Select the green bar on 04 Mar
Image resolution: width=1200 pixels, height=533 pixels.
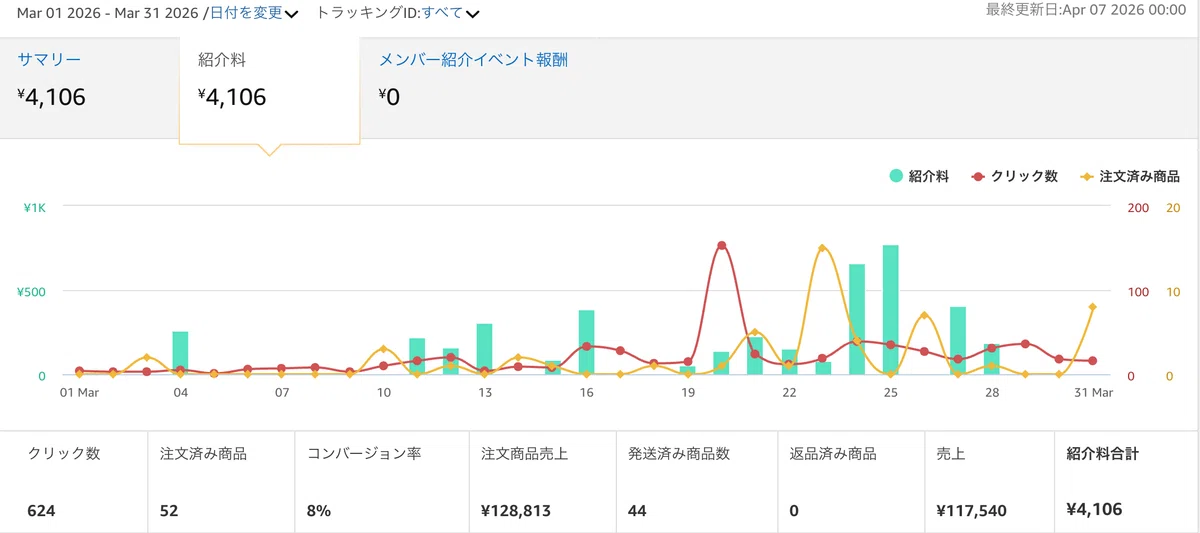[180, 353]
